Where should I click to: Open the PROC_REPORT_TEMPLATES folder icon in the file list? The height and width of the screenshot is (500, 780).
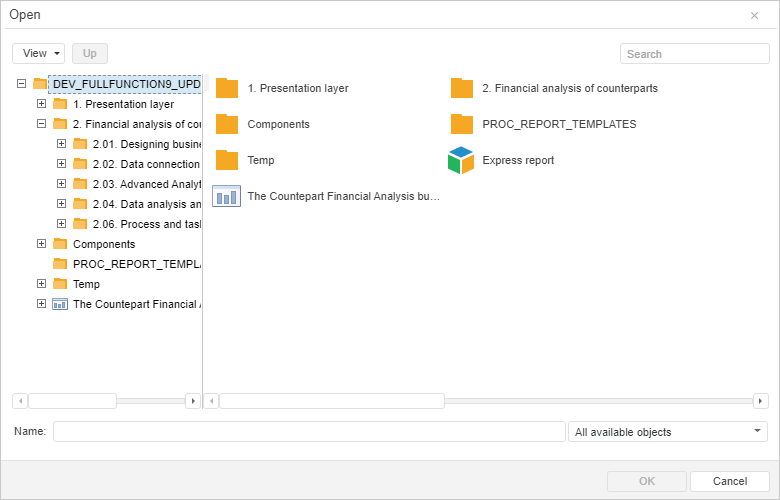(462, 124)
